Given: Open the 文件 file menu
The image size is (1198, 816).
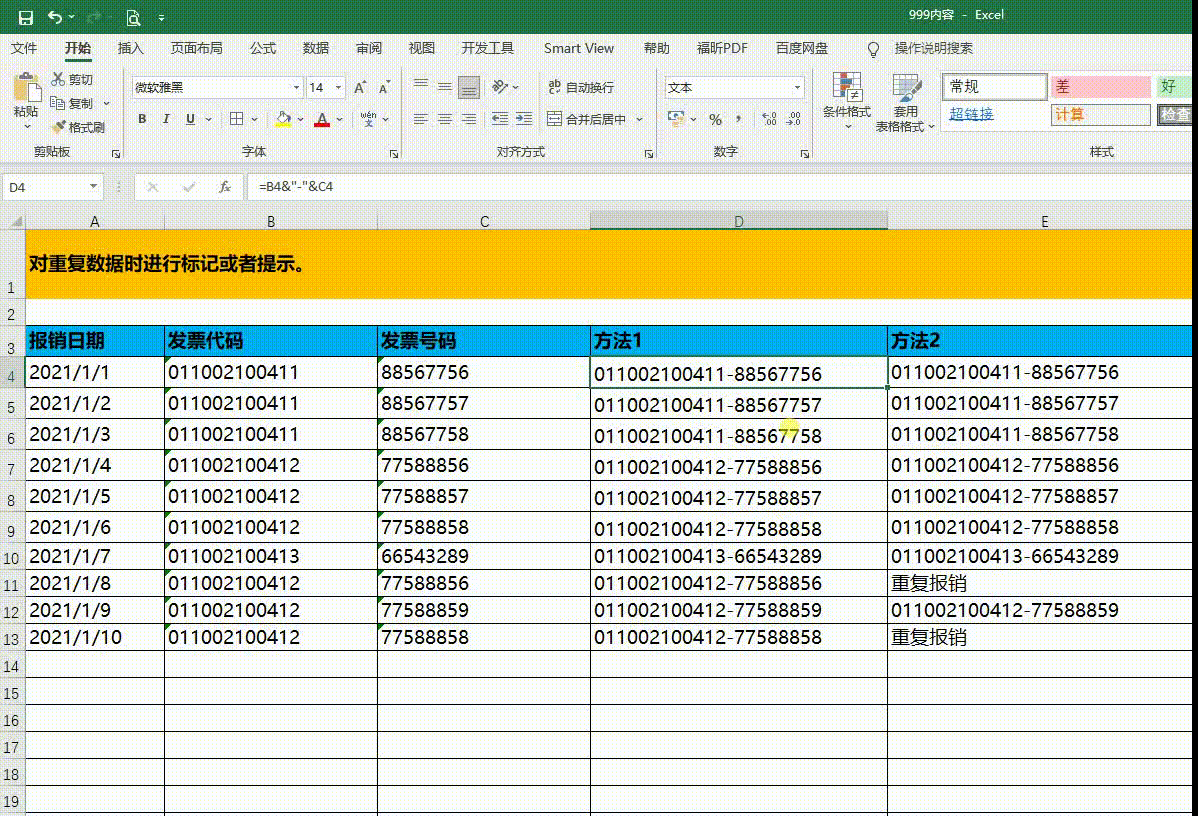Looking at the screenshot, I should pyautogui.click(x=24, y=48).
